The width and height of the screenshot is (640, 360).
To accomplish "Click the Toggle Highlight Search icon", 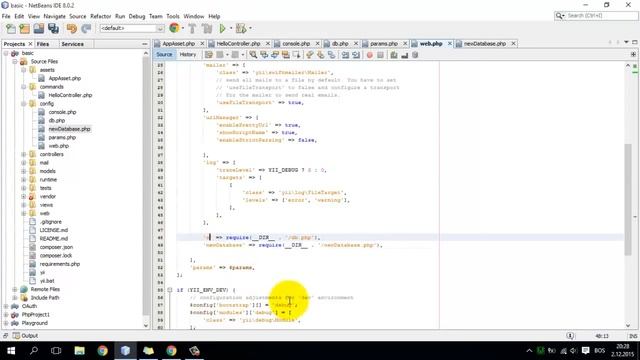I will click(x=285, y=55).
